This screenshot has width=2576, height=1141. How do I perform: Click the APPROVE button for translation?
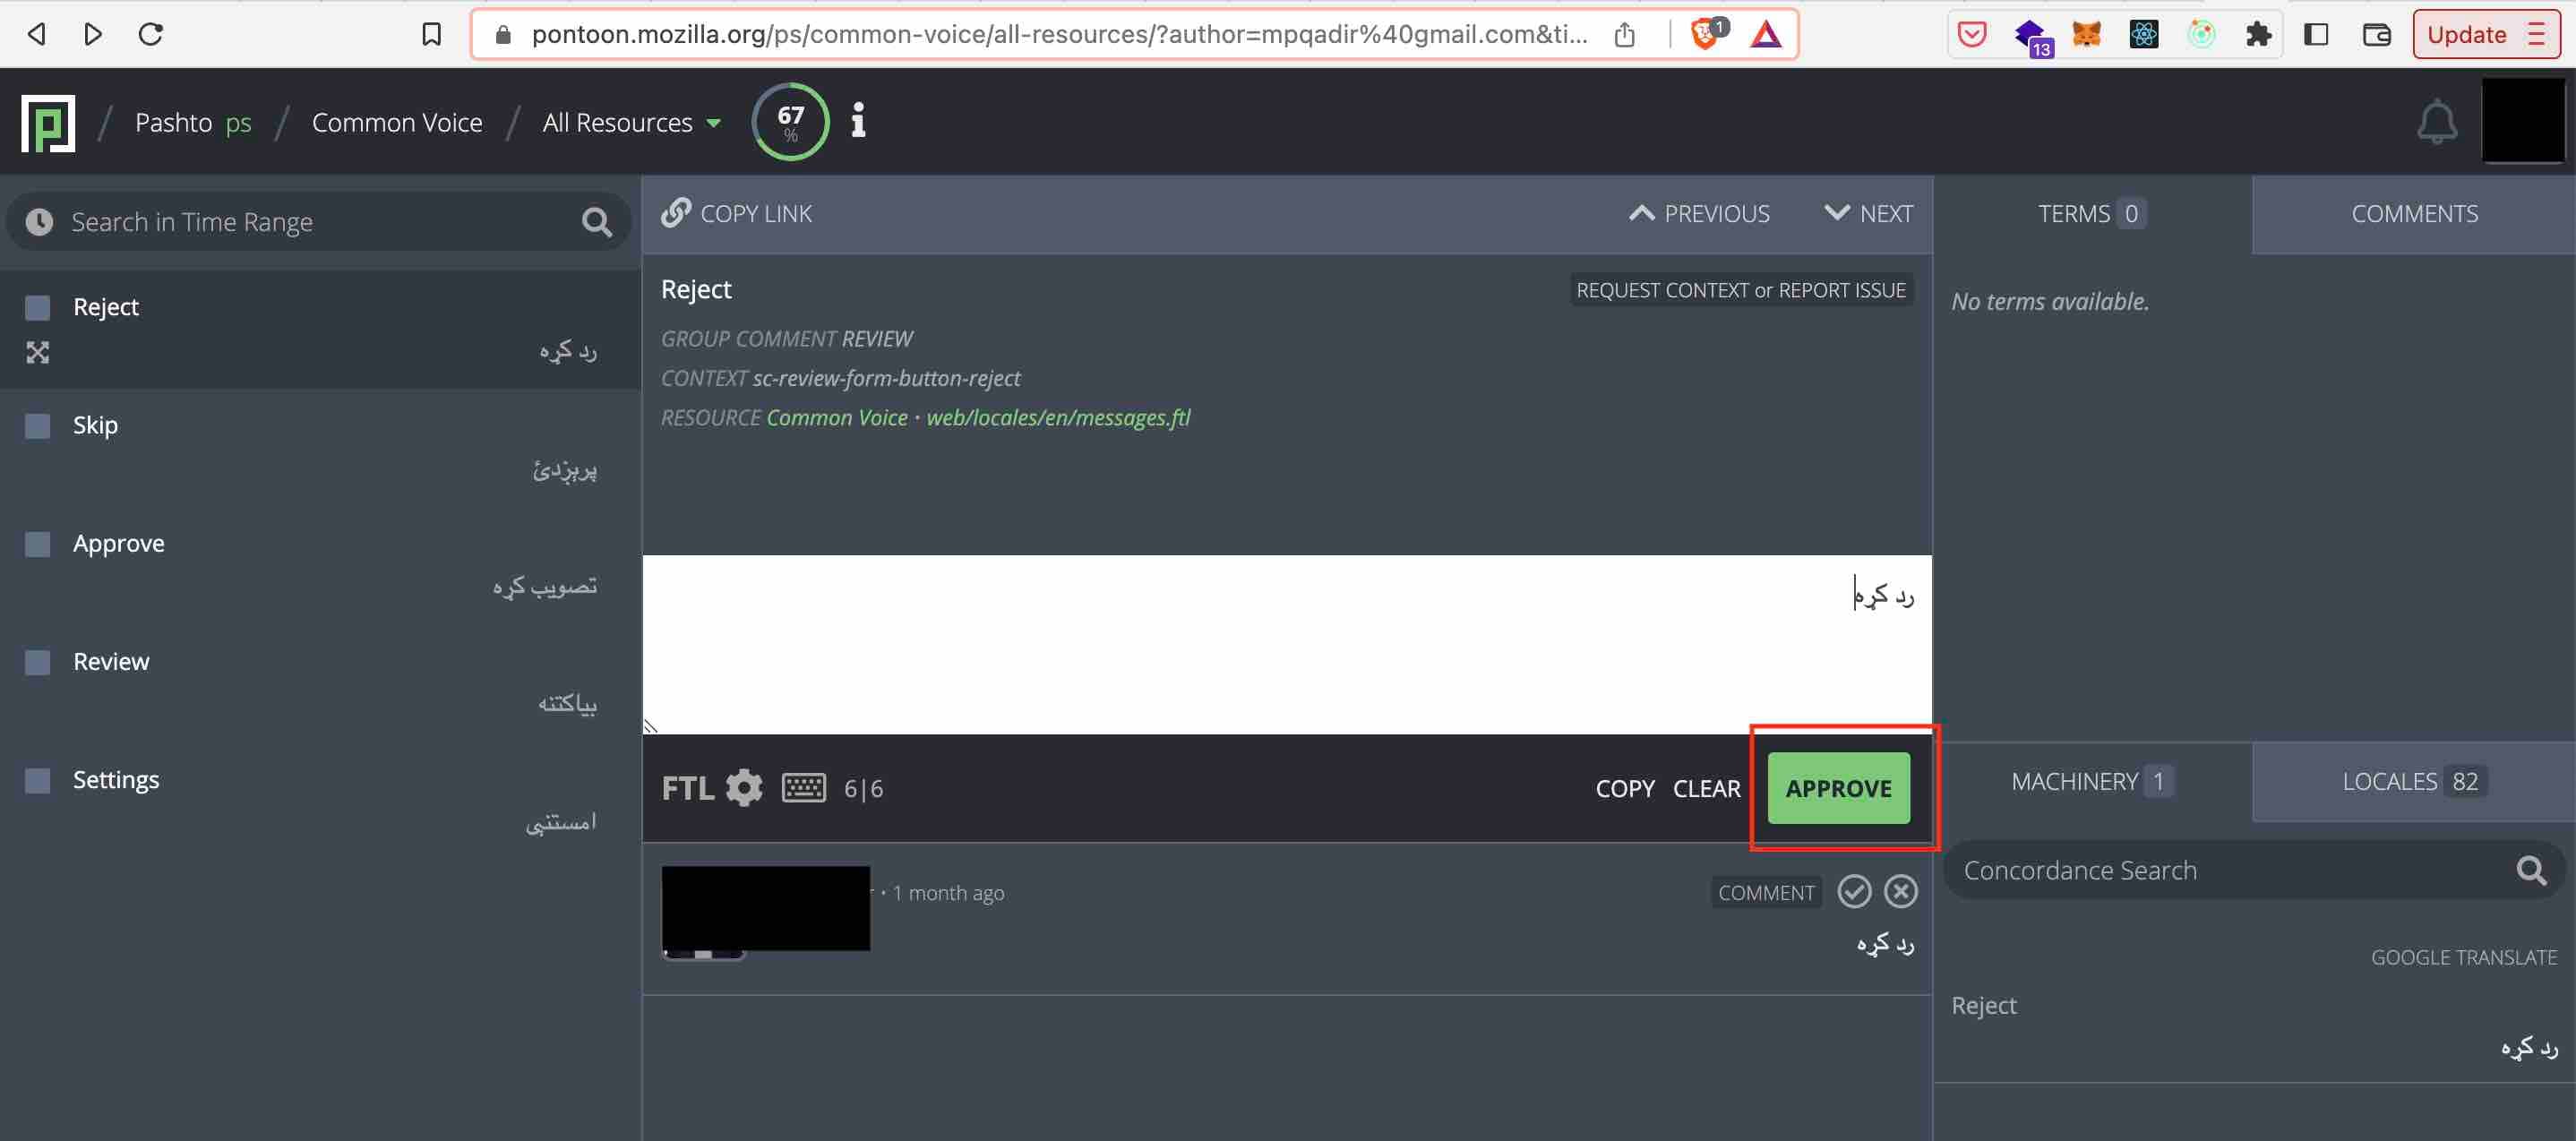1838,788
